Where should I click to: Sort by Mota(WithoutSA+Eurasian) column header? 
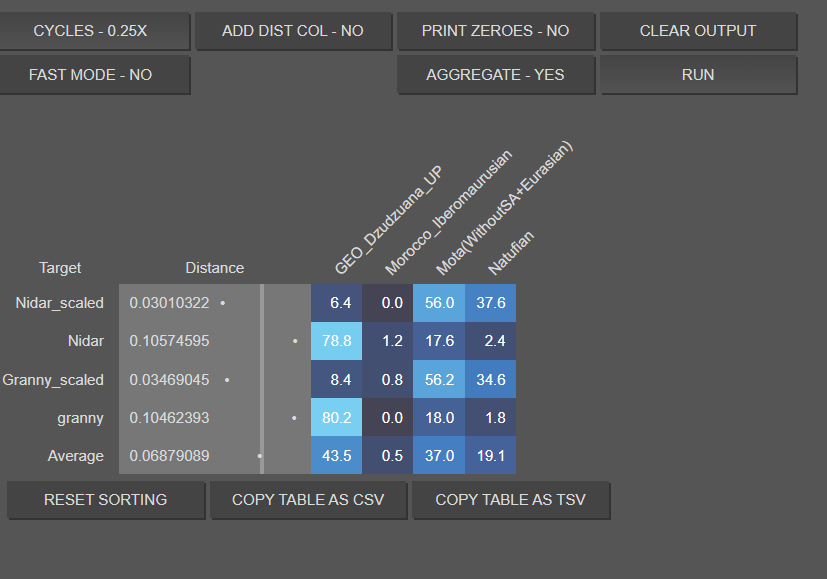tap(504, 208)
